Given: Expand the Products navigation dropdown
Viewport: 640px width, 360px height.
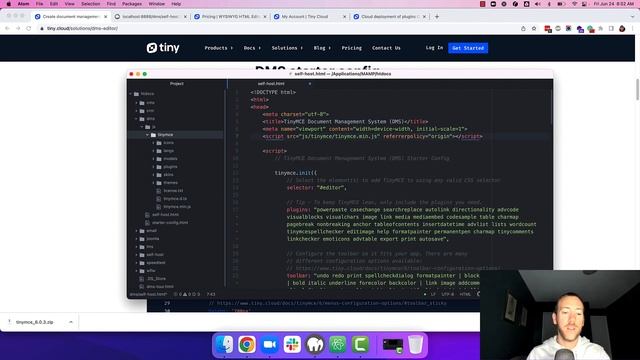Looking at the screenshot, I should pyautogui.click(x=218, y=48).
